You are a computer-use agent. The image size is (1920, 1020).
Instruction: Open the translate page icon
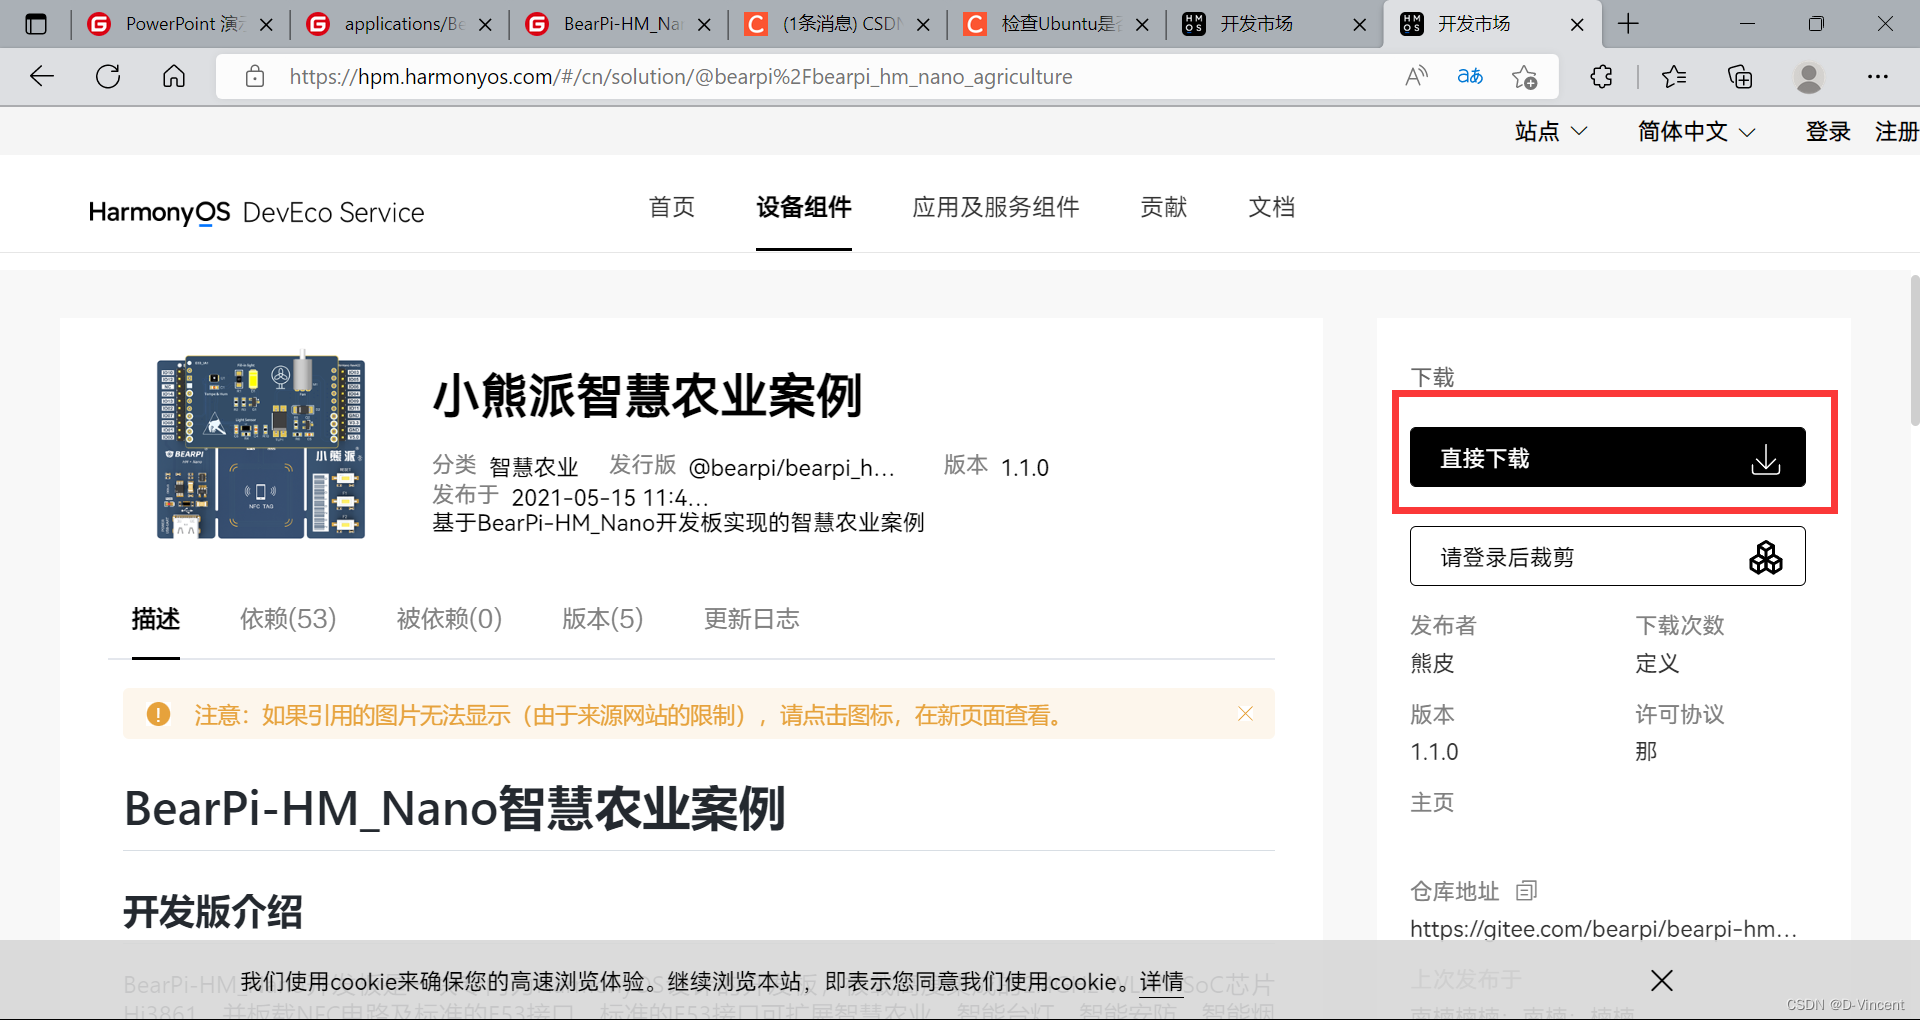(x=1470, y=76)
